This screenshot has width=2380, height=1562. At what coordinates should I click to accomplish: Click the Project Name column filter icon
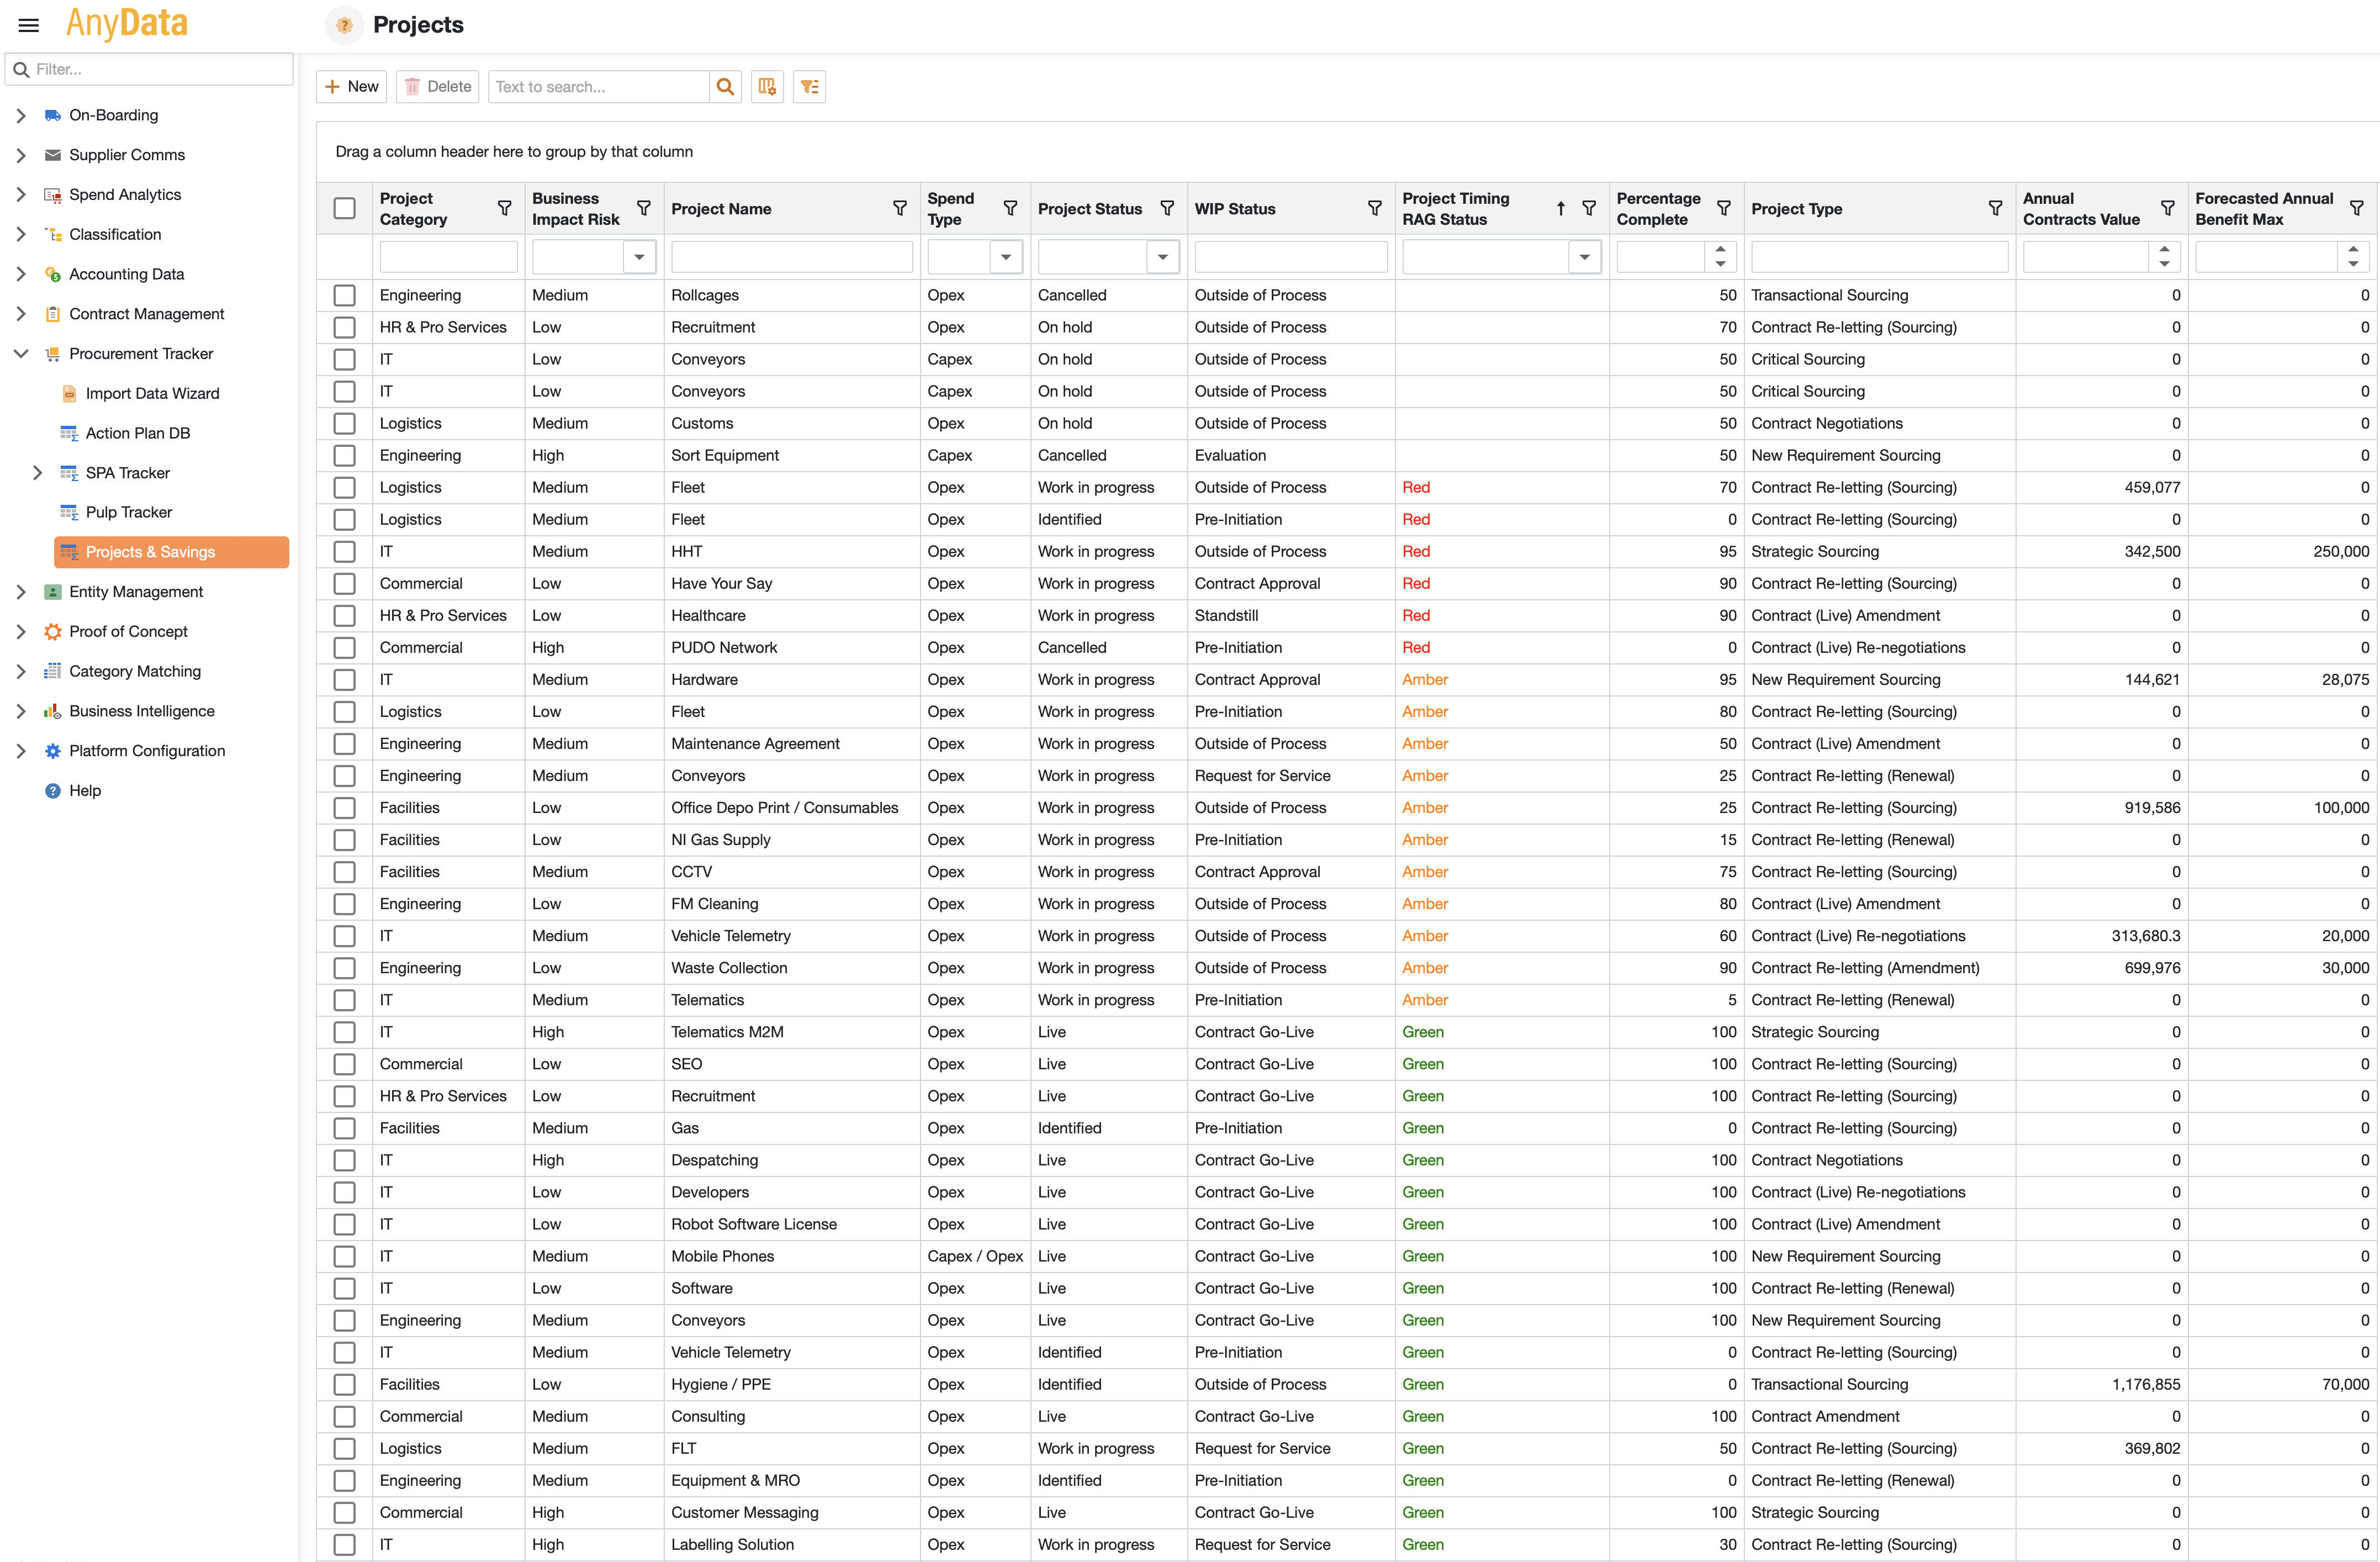click(899, 208)
